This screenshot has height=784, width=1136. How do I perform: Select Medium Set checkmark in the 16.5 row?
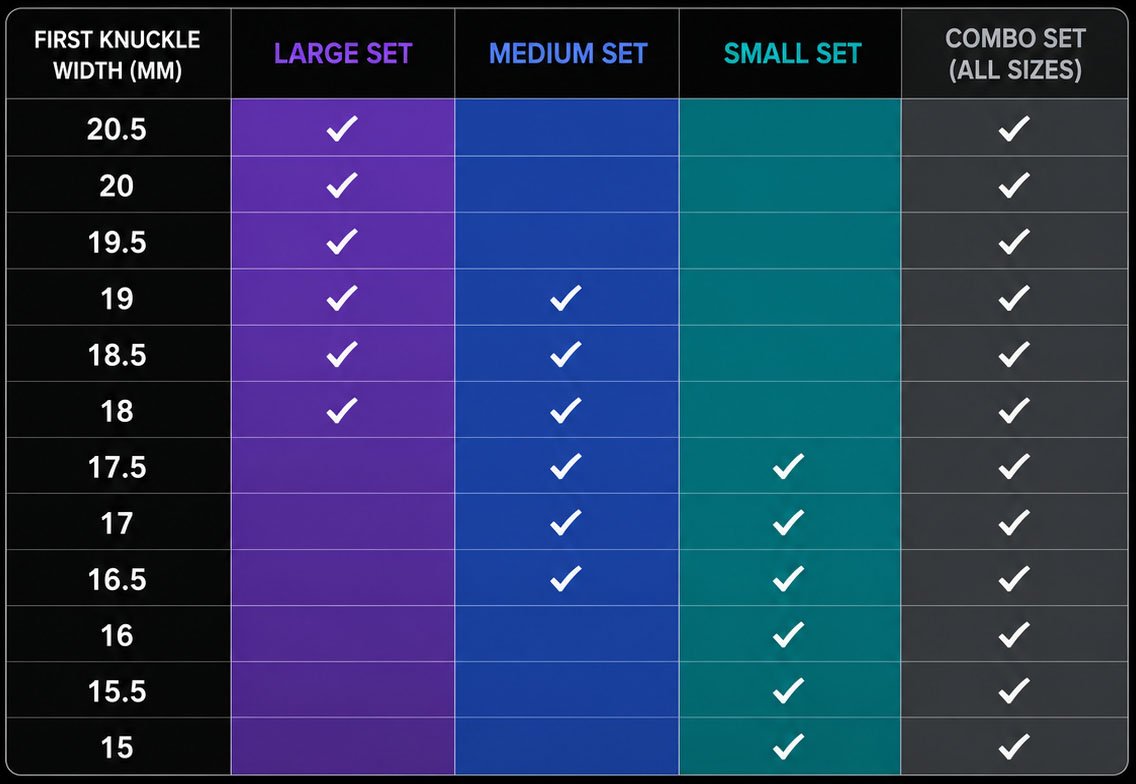click(x=566, y=578)
